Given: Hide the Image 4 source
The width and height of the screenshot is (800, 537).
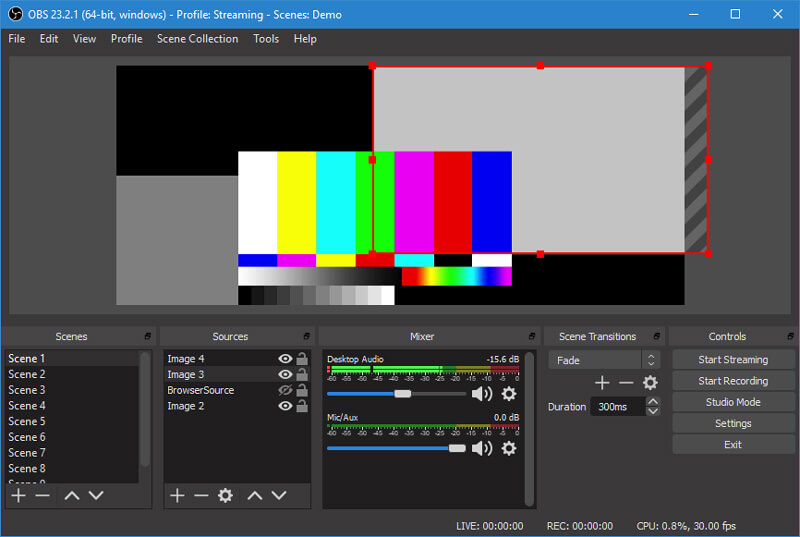Looking at the screenshot, I should pyautogui.click(x=285, y=359).
